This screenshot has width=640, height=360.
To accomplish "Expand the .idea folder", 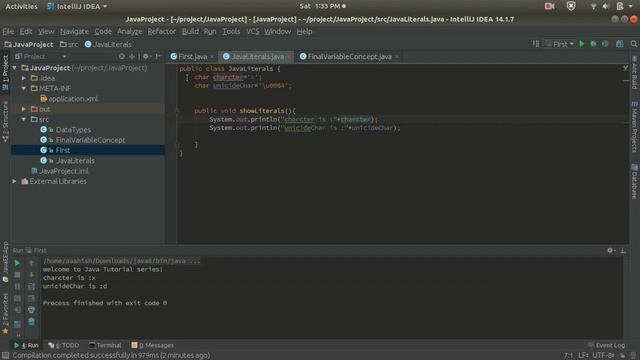I will point(24,78).
